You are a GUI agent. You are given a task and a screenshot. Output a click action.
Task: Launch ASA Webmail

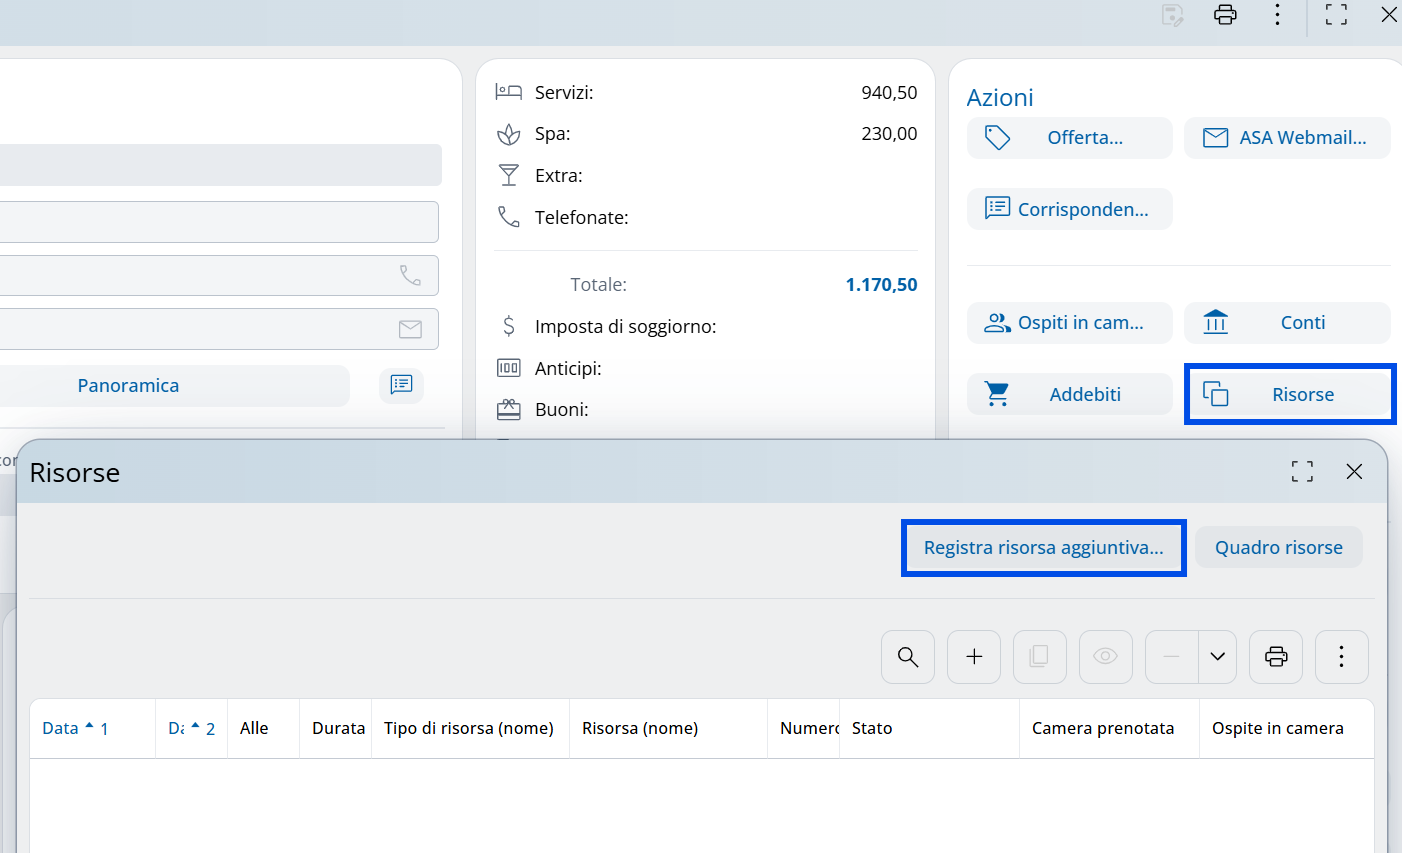(x=1287, y=138)
